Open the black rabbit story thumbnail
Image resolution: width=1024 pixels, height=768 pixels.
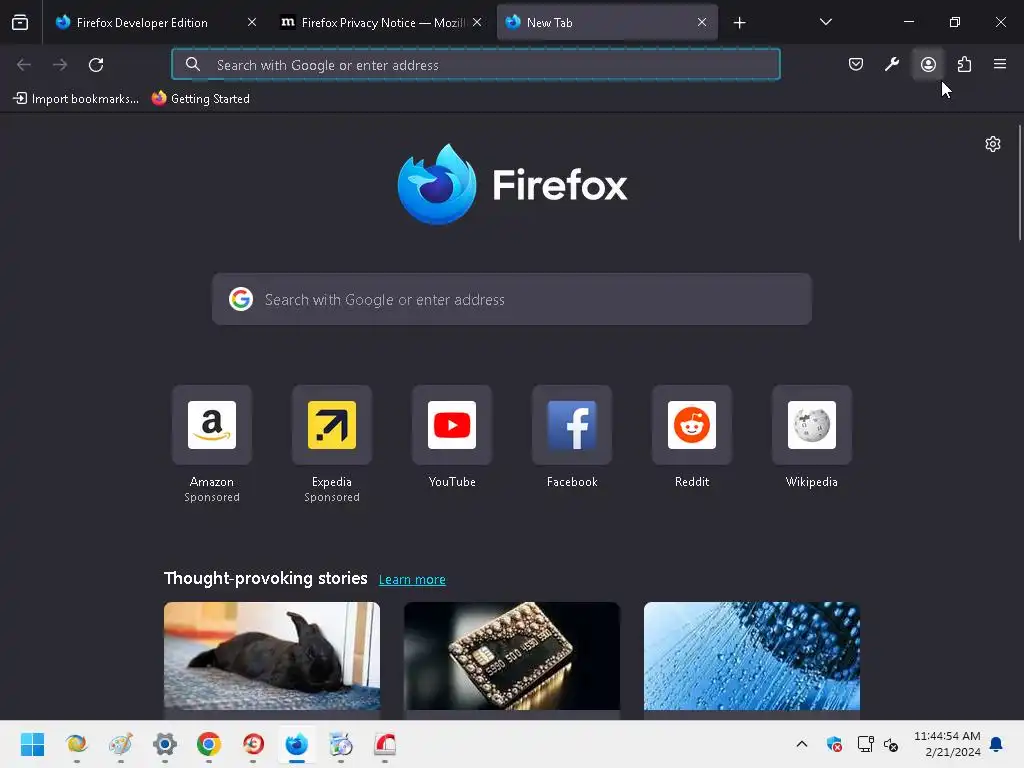pos(272,656)
